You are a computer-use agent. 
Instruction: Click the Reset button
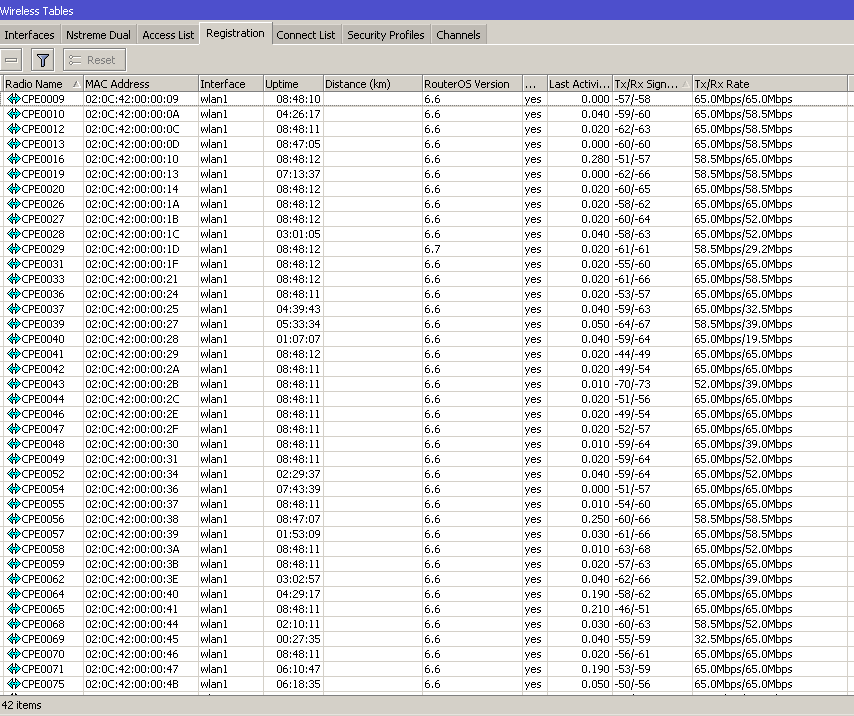(x=93, y=59)
